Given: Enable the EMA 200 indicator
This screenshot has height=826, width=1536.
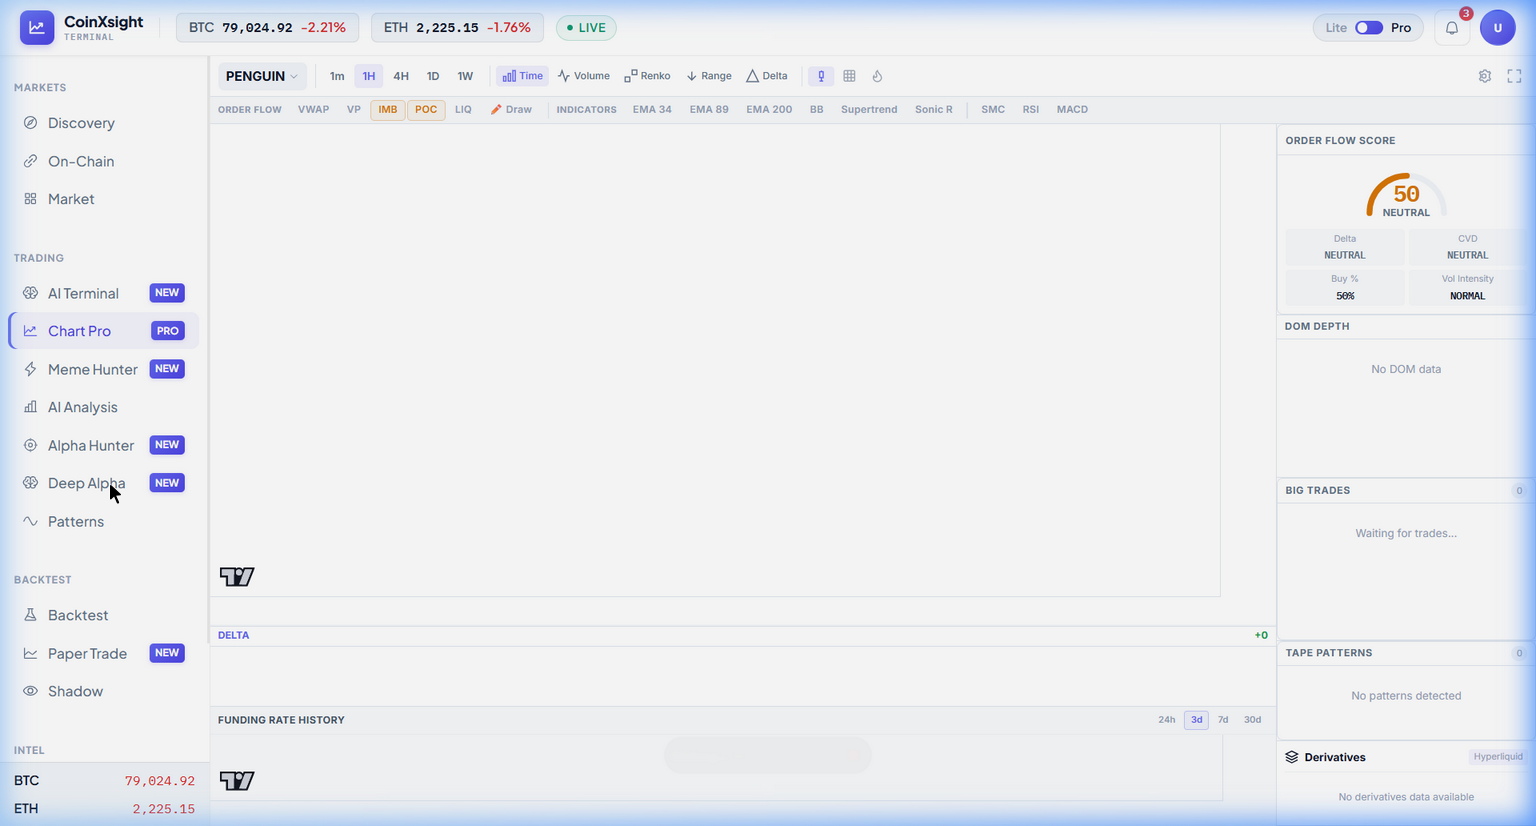Looking at the screenshot, I should point(769,110).
